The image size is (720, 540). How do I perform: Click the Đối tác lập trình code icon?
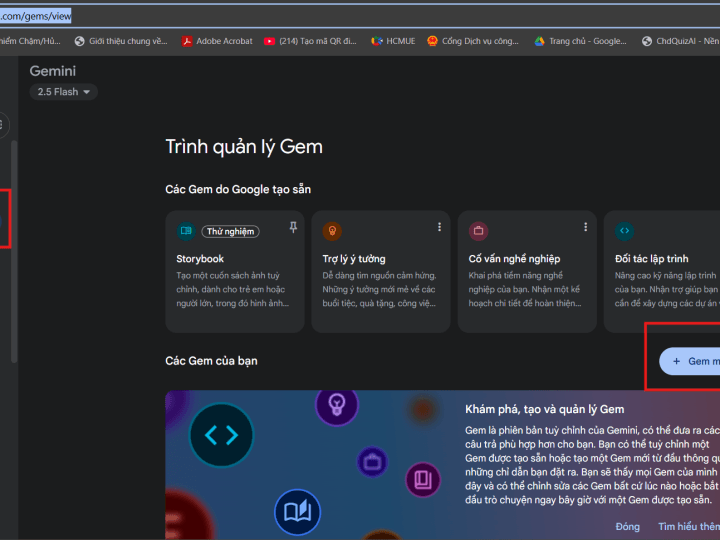click(624, 231)
